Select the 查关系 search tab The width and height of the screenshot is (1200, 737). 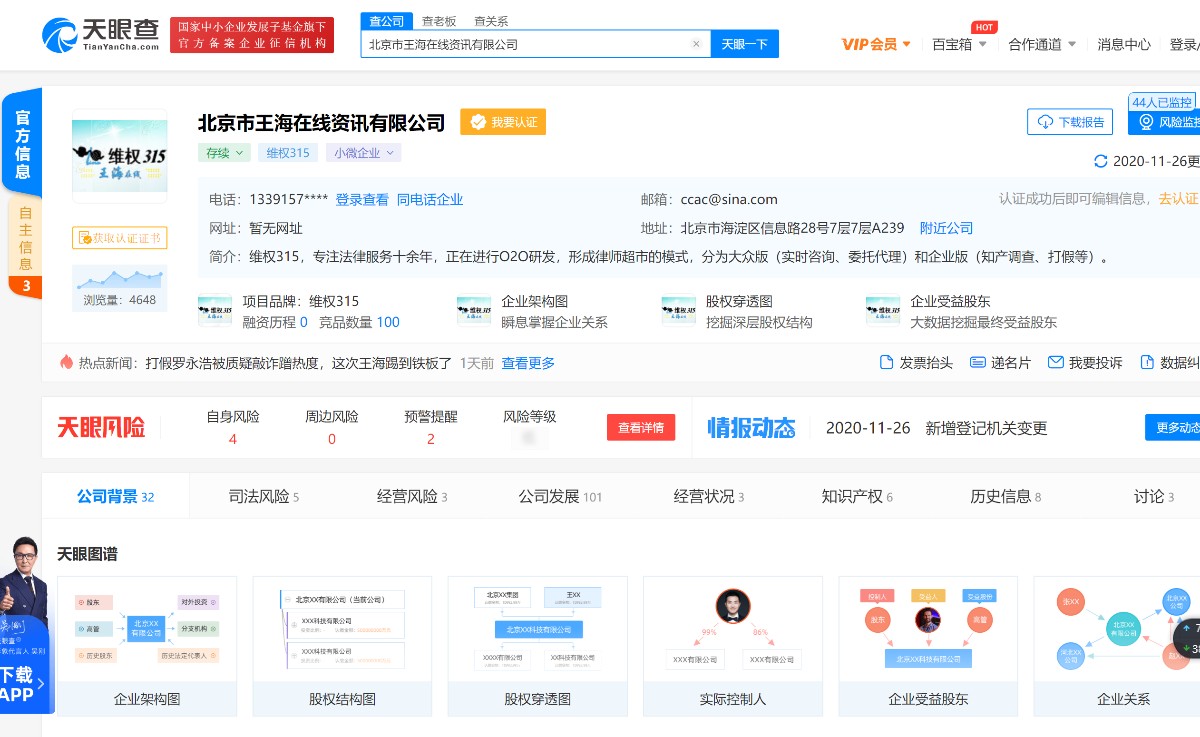pyautogui.click(x=491, y=20)
